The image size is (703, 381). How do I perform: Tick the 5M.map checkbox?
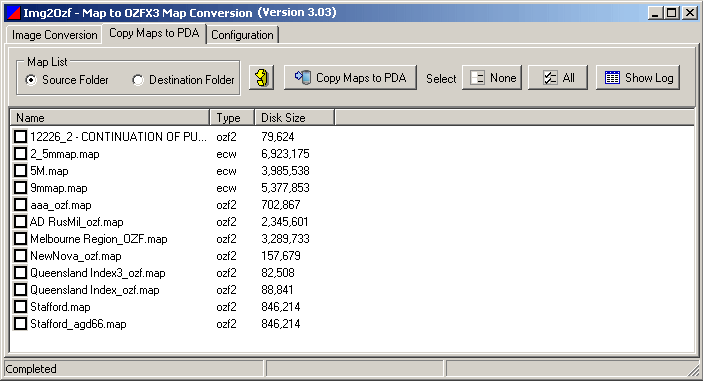pos(20,171)
